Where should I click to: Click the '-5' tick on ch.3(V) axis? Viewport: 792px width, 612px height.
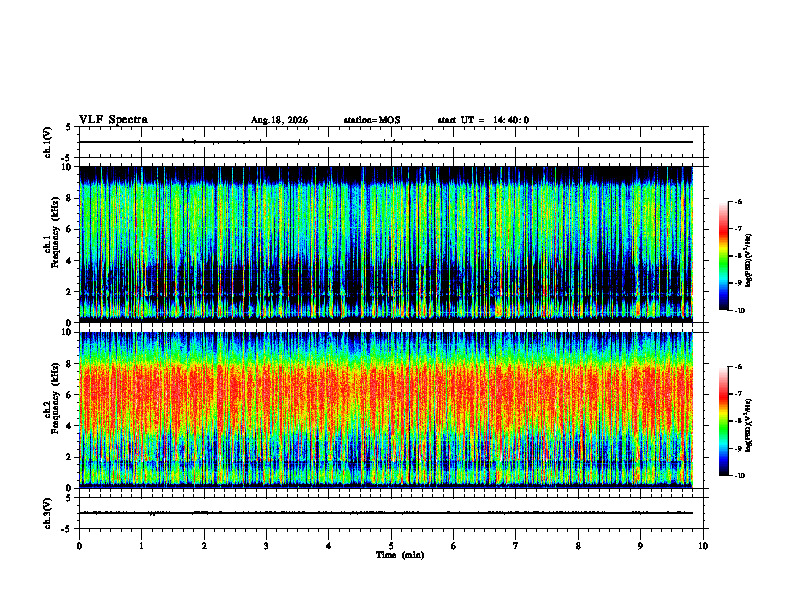coord(68,529)
